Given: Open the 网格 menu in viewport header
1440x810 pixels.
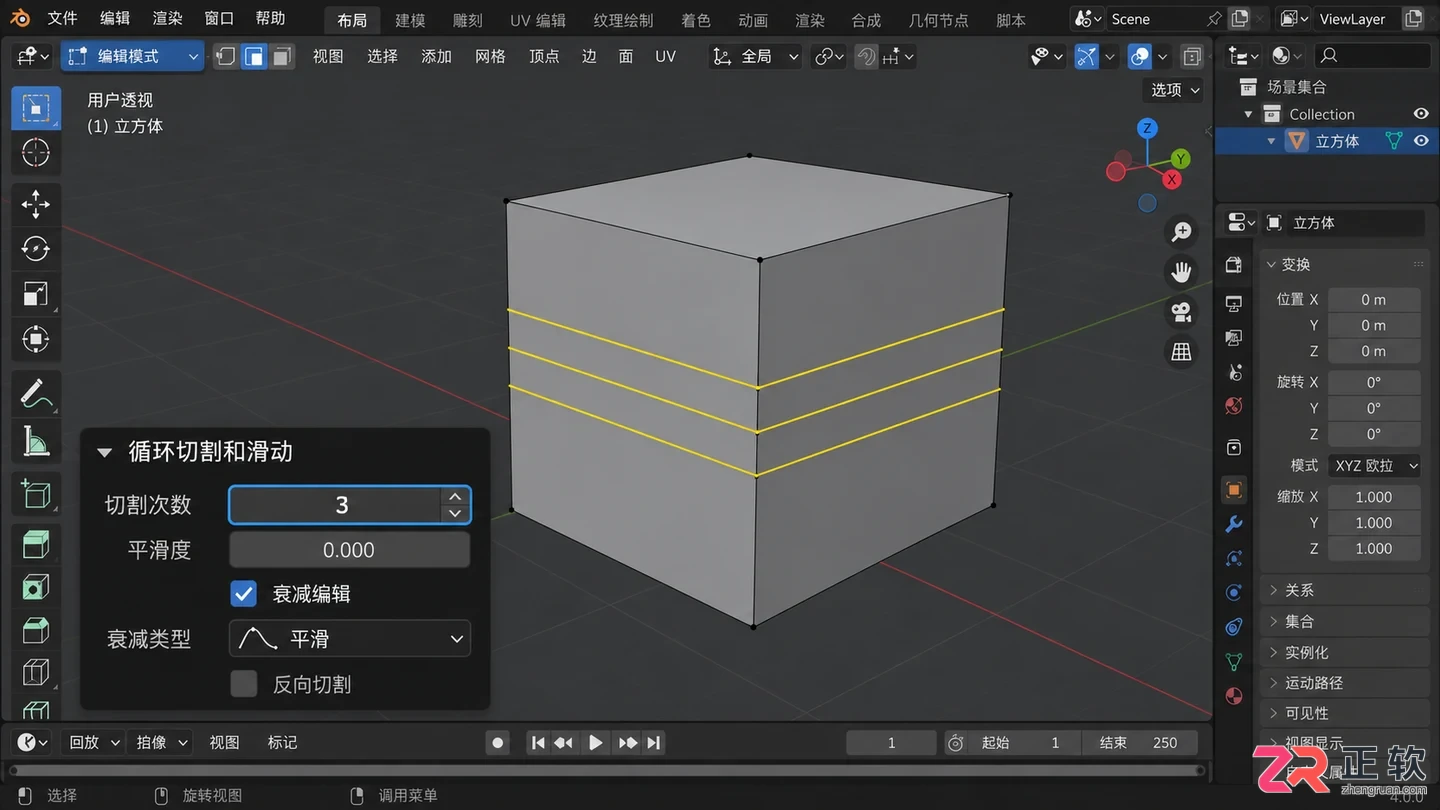Looking at the screenshot, I should (x=490, y=57).
